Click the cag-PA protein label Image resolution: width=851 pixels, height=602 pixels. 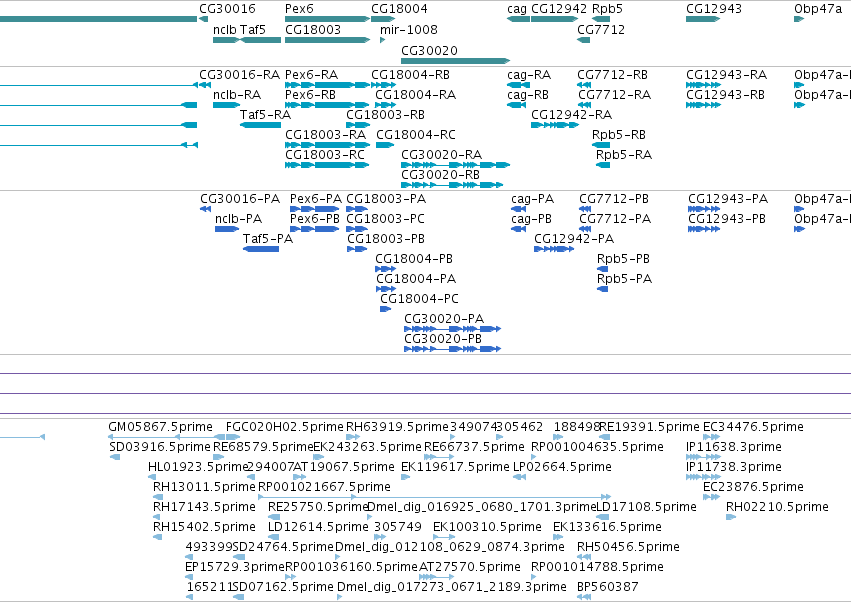coord(532,199)
